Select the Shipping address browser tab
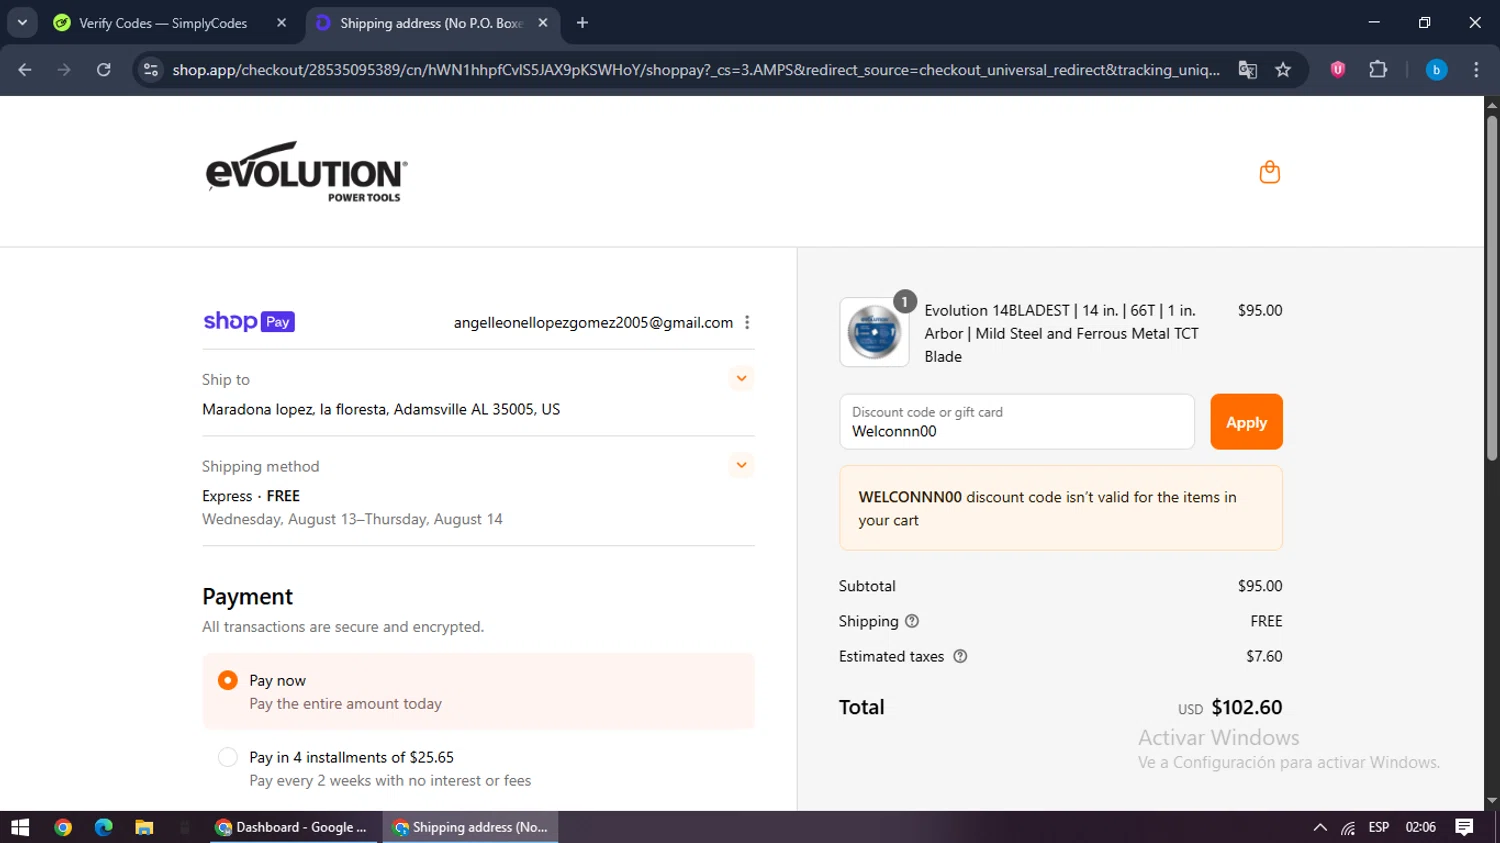This screenshot has height=843, width=1500. (432, 23)
